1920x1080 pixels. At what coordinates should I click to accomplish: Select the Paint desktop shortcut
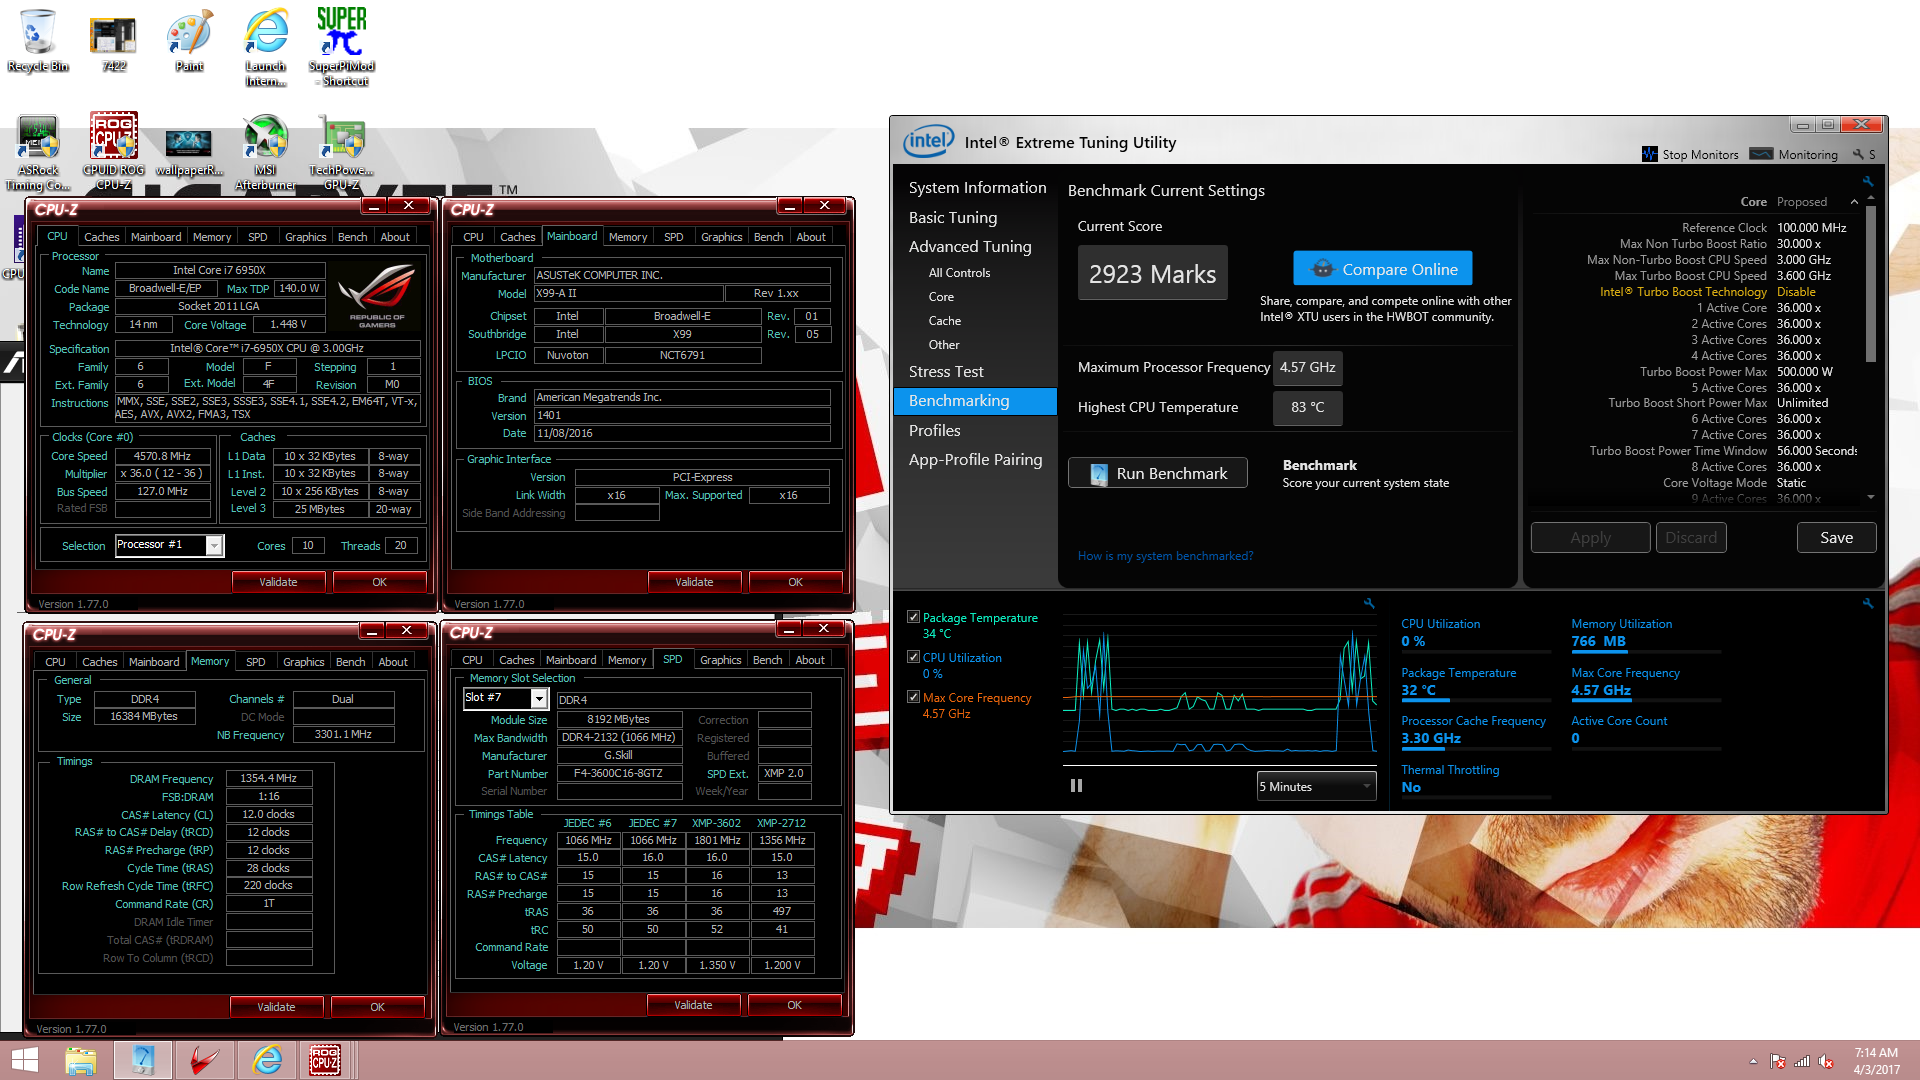point(189,40)
